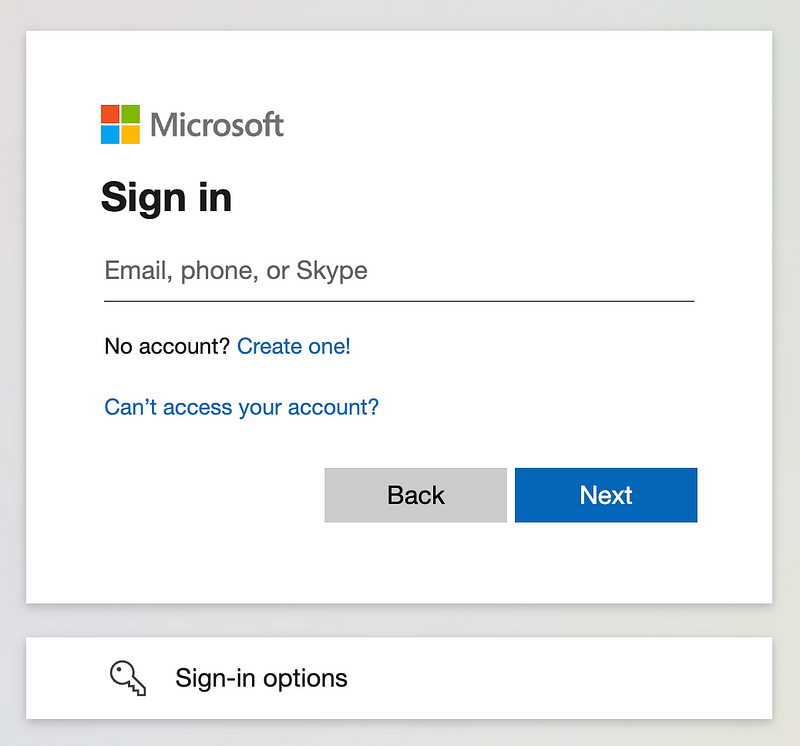Follow "Can't access your account?" link
800x746 pixels.
[241, 407]
